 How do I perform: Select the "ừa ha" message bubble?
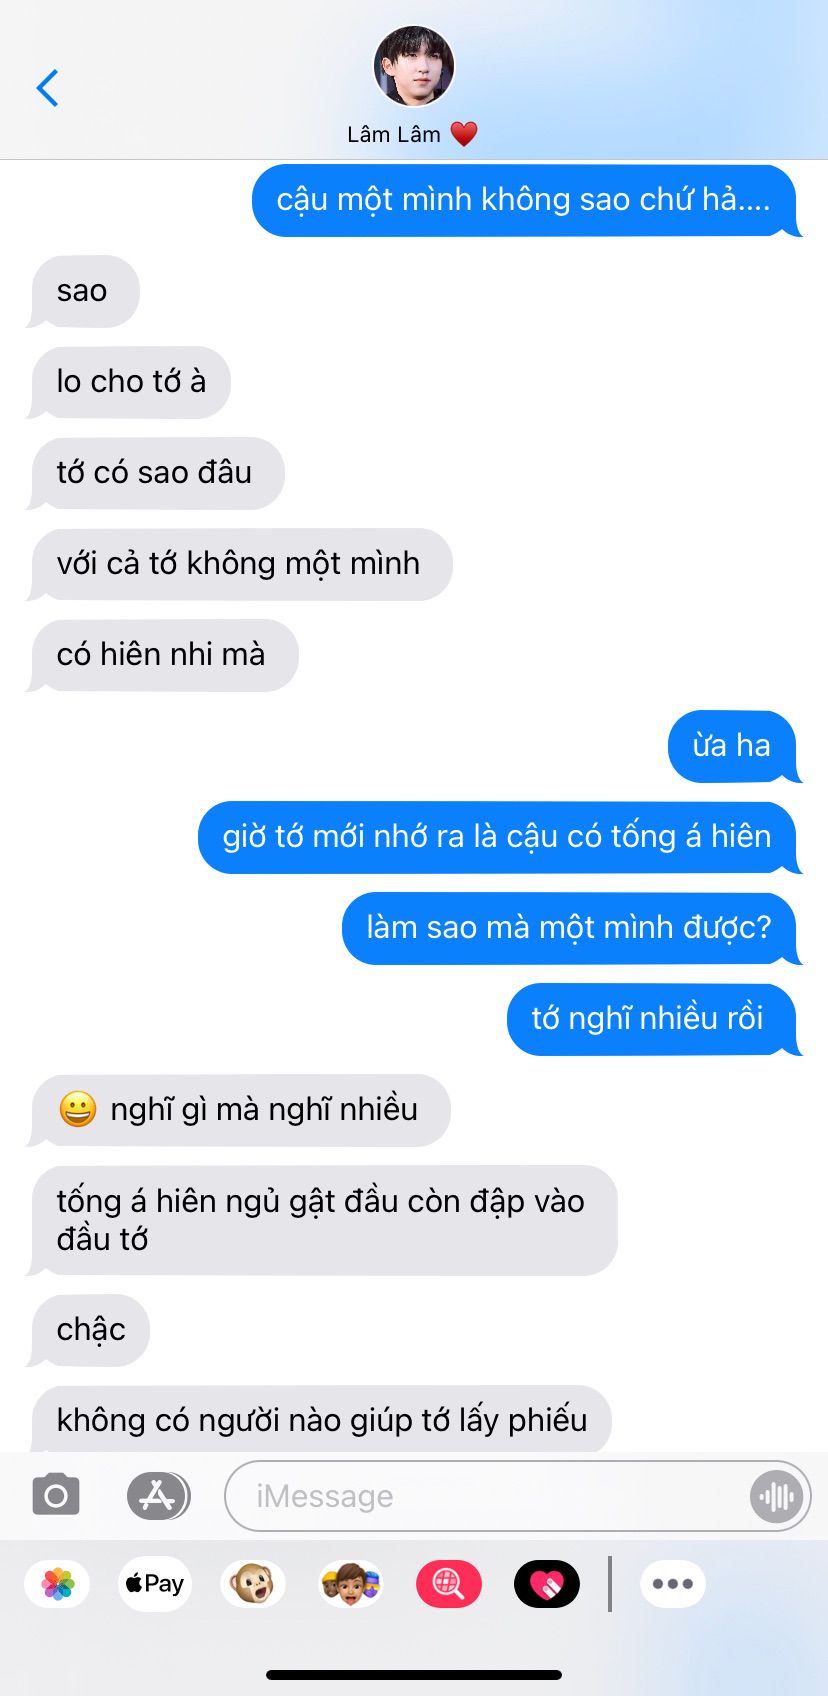coord(734,746)
